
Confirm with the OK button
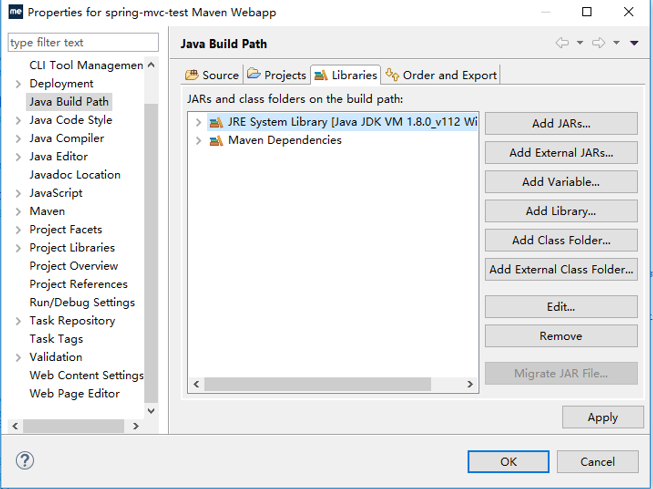click(x=508, y=462)
